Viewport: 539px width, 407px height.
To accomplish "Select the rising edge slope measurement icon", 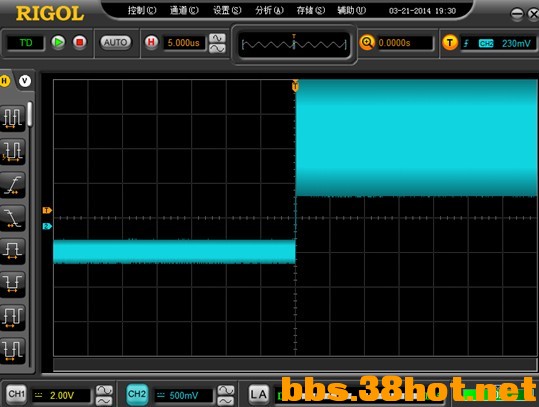I will pyautogui.click(x=13, y=185).
